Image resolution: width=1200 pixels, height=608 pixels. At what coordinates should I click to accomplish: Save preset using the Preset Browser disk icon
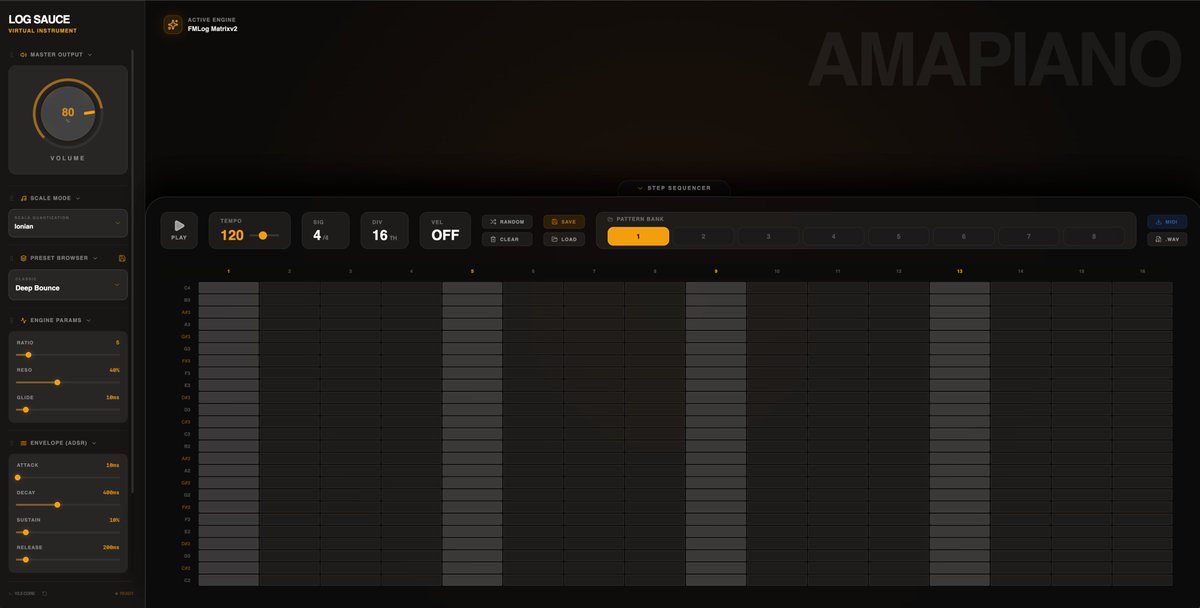tap(122, 258)
